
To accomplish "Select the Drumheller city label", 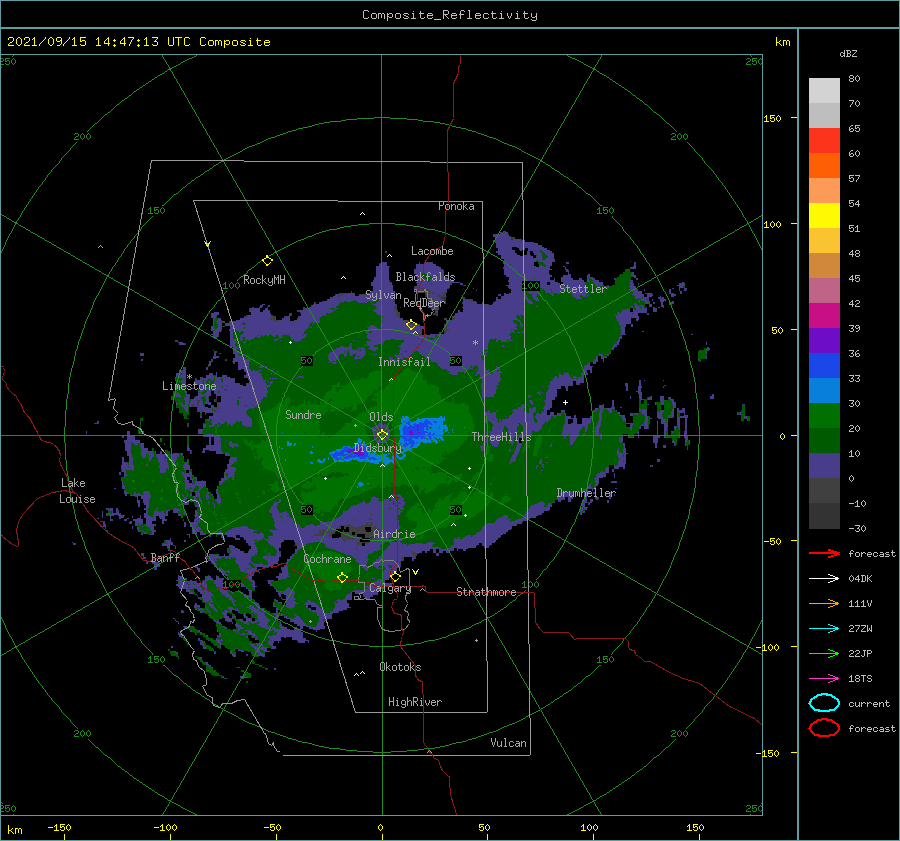I will (586, 493).
